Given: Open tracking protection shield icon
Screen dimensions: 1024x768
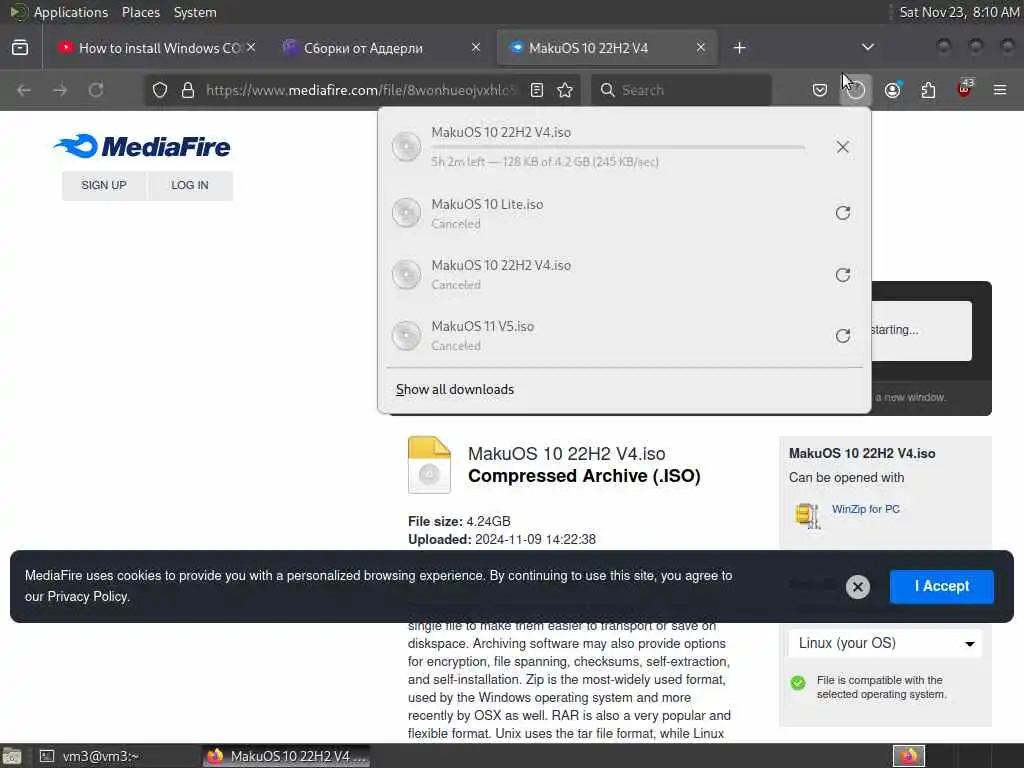Looking at the screenshot, I should 160,90.
